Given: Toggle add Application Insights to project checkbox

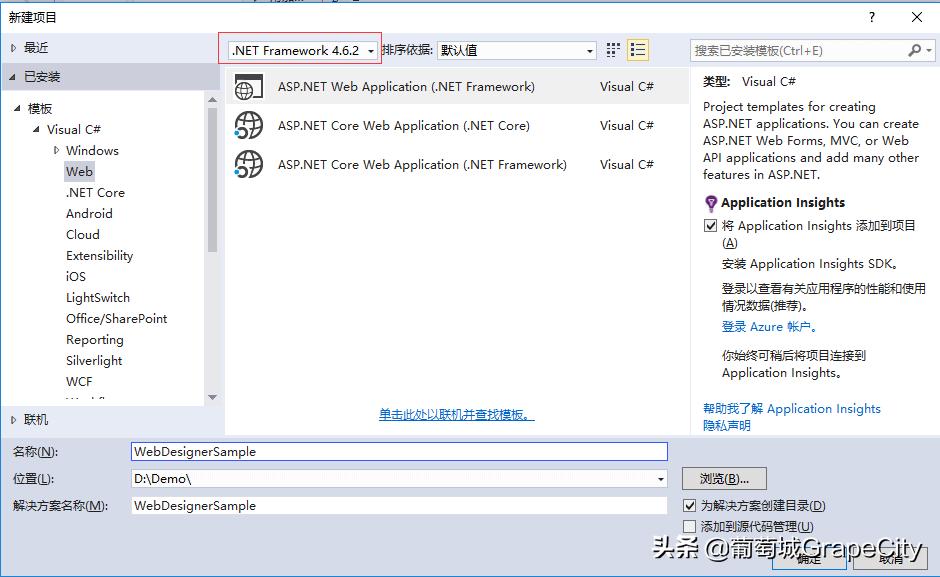Looking at the screenshot, I should 710,226.
